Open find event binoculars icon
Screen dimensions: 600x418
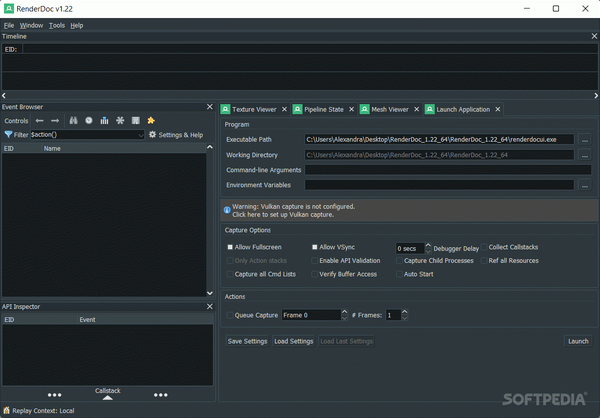pyautogui.click(x=73, y=121)
